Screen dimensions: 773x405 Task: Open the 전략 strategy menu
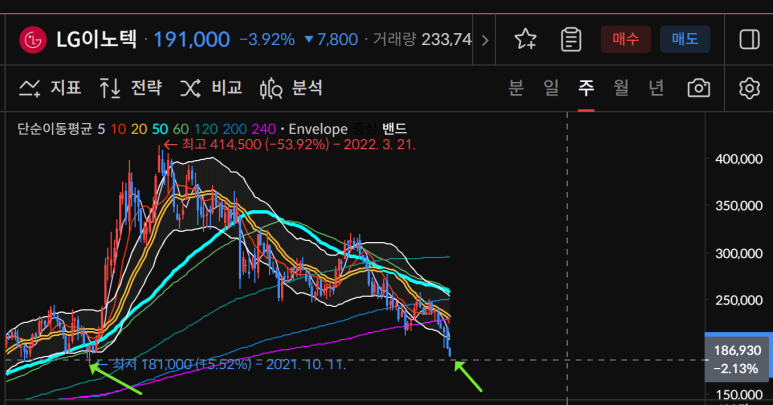pyautogui.click(x=131, y=88)
